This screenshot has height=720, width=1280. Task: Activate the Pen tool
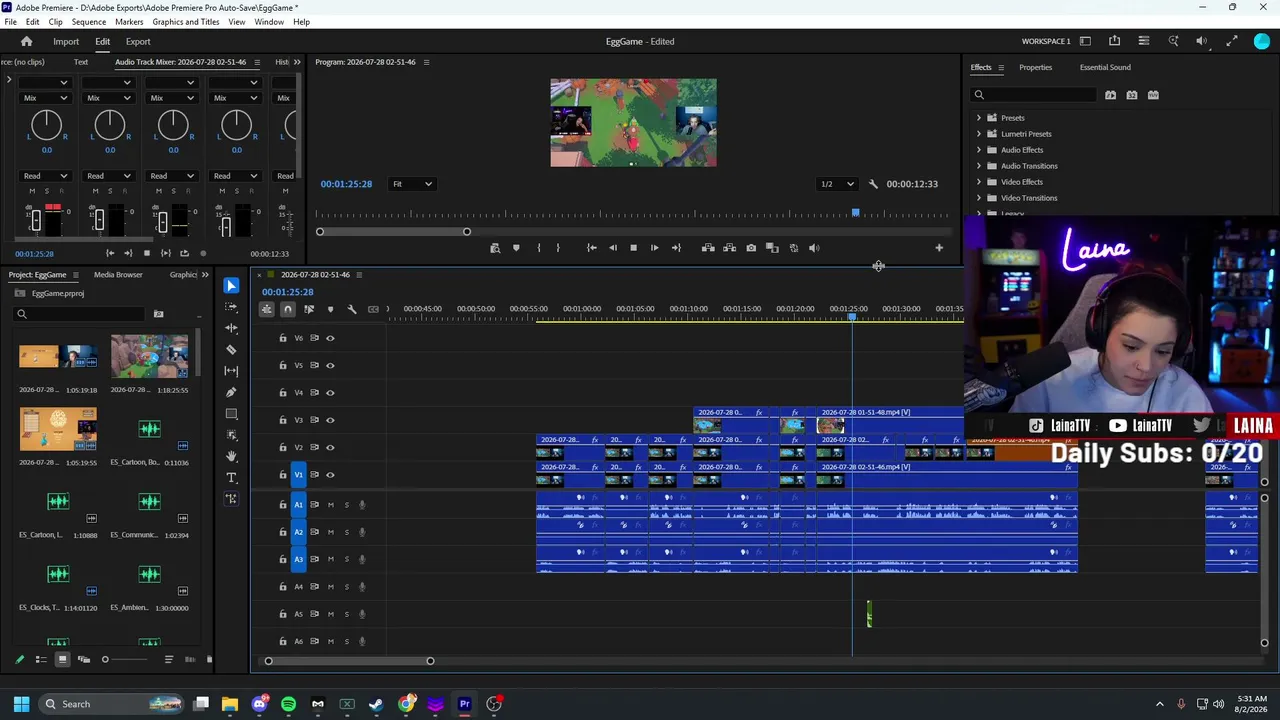[231, 392]
